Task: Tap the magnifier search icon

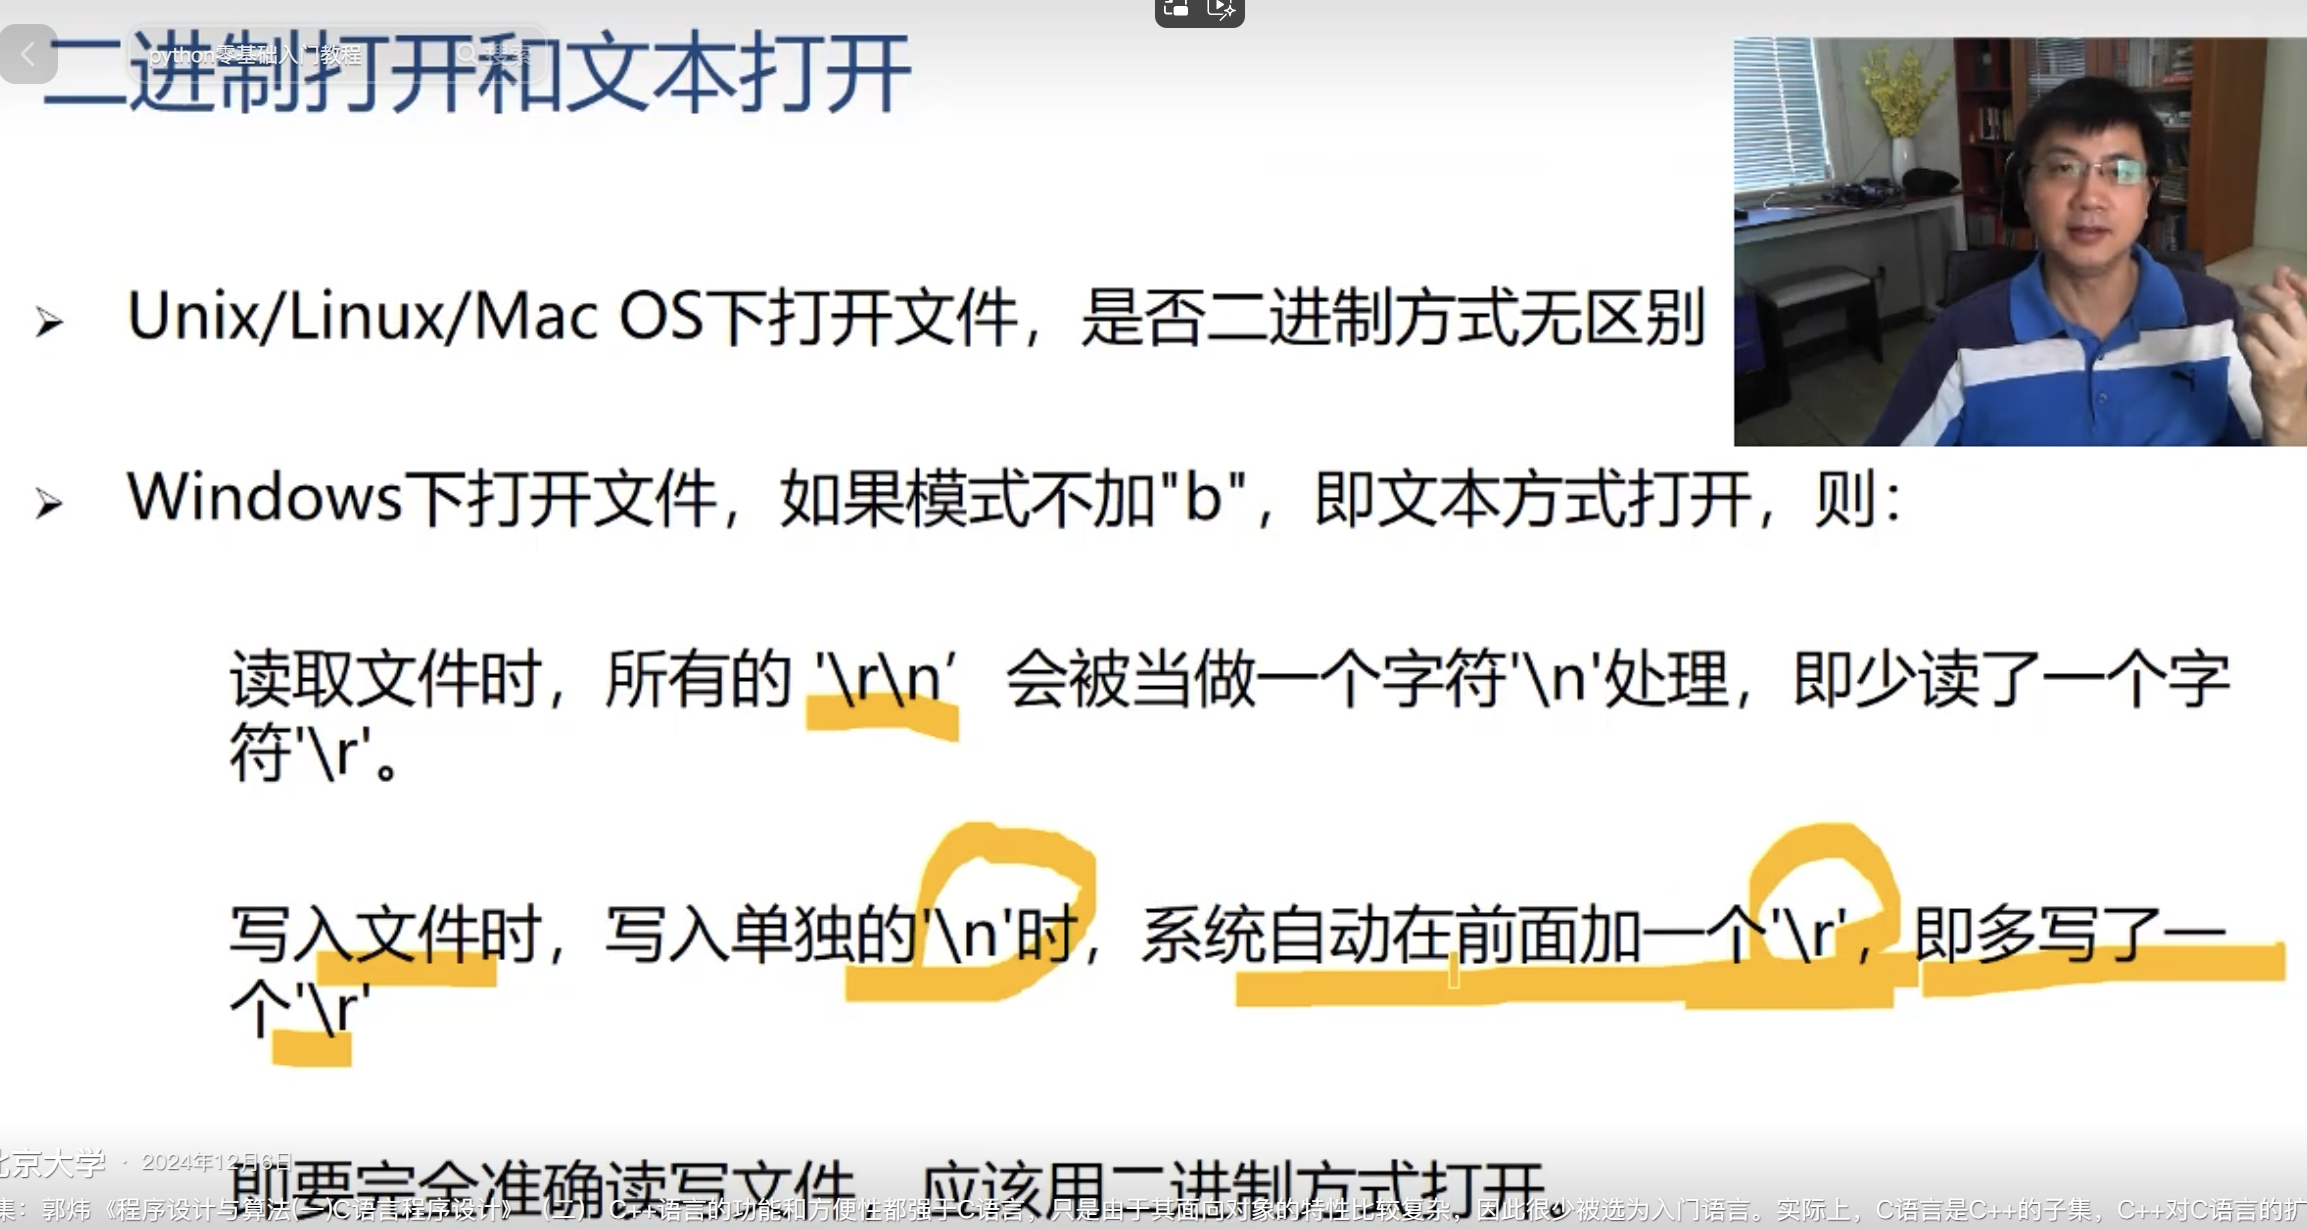Action: (x=468, y=54)
